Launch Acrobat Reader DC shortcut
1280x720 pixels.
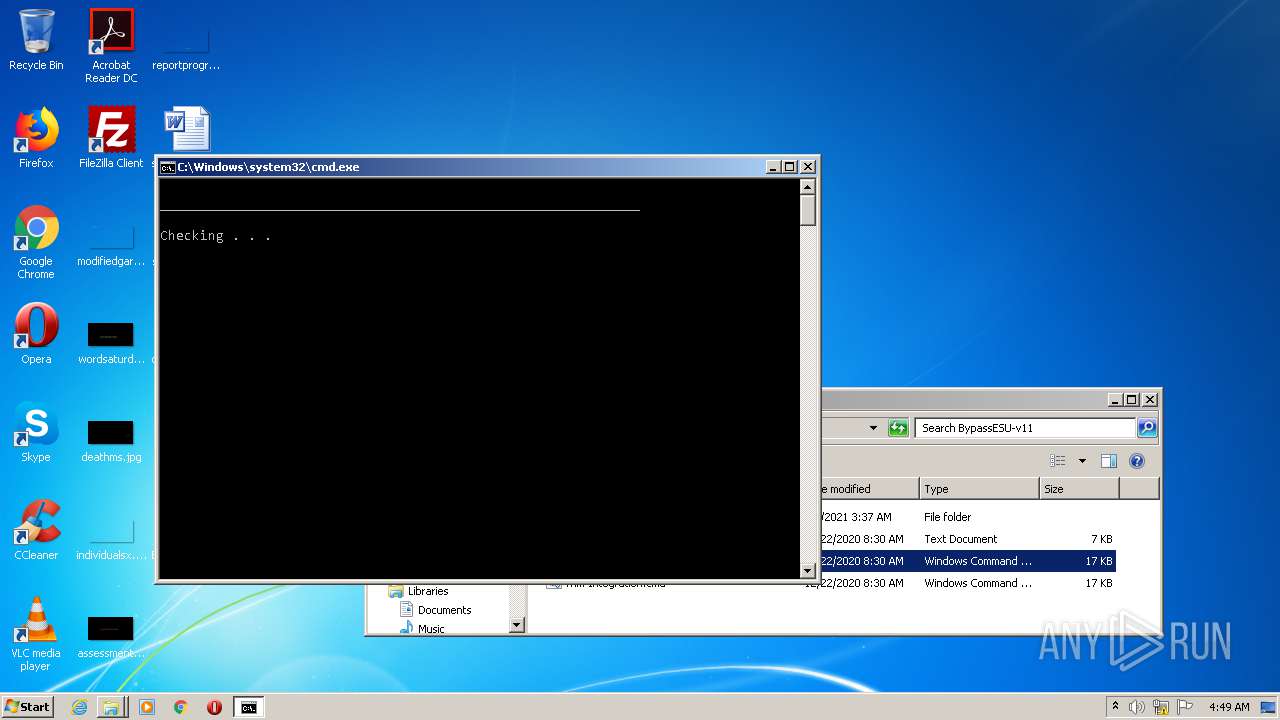pos(111,46)
